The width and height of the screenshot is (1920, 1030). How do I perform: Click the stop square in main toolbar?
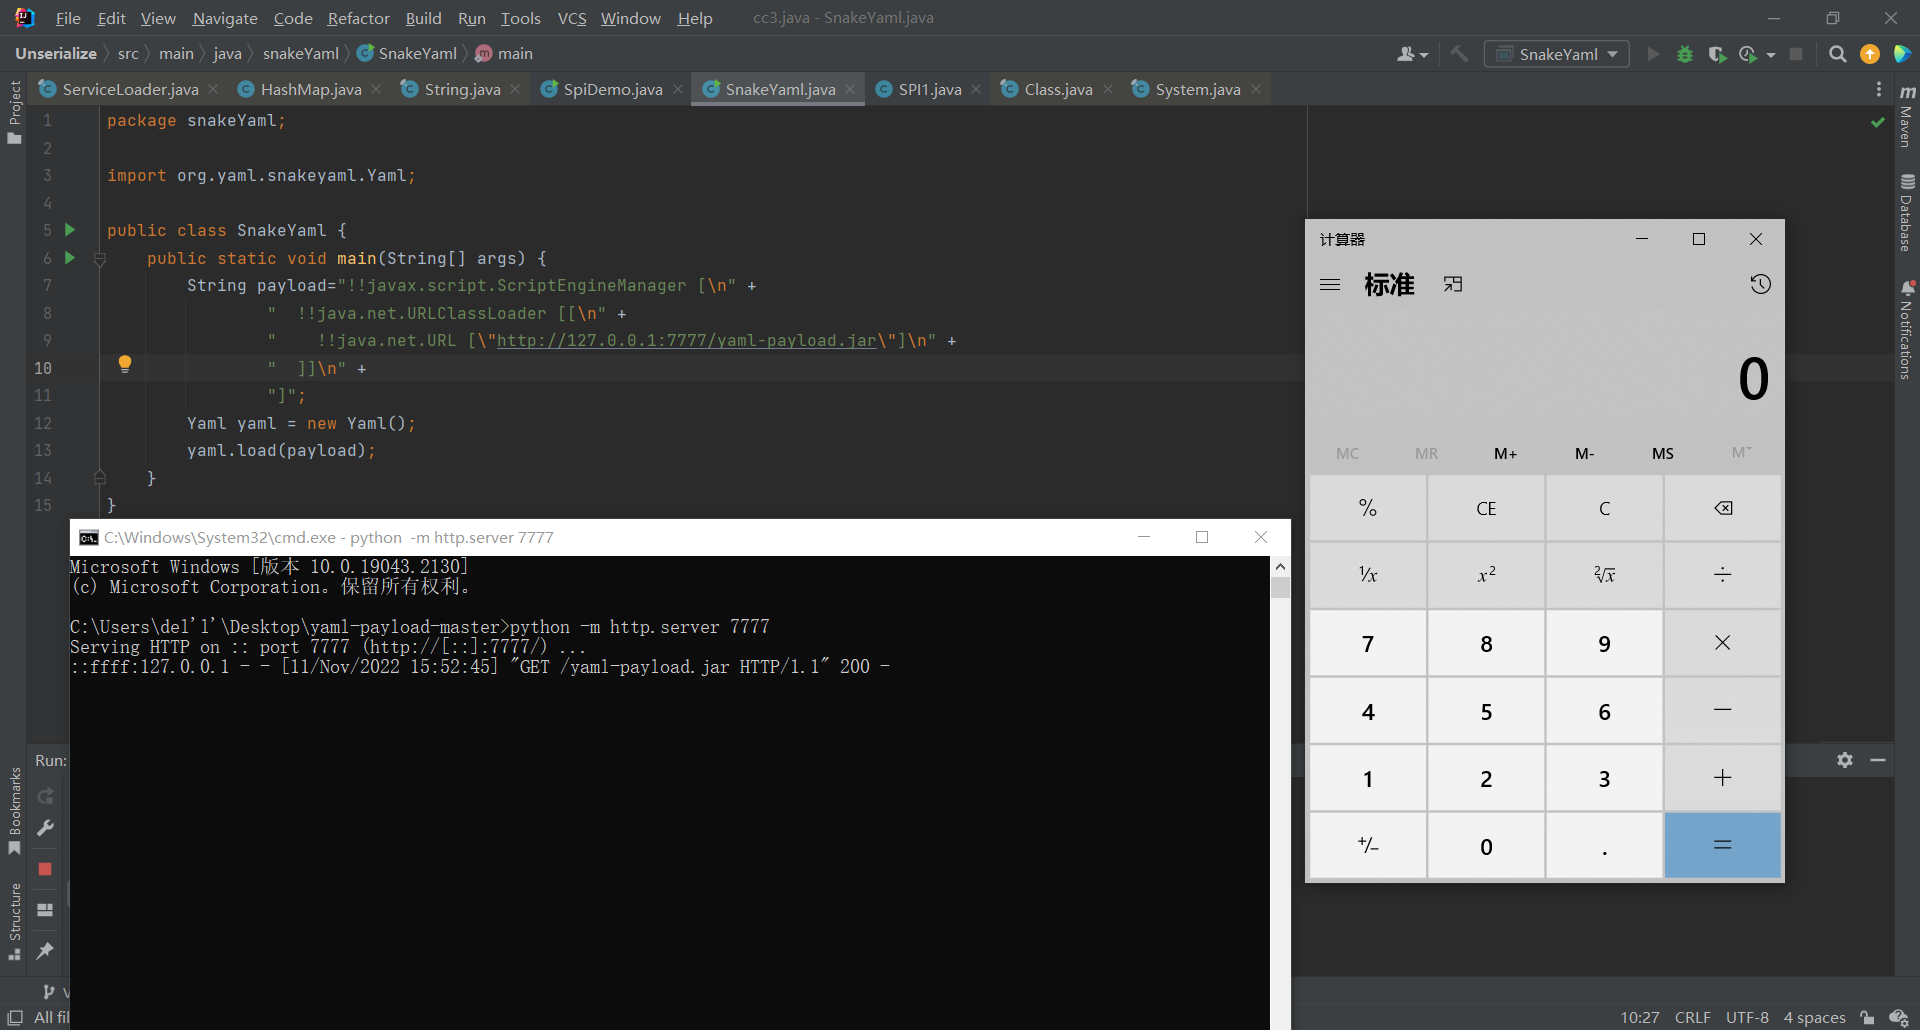(1796, 54)
